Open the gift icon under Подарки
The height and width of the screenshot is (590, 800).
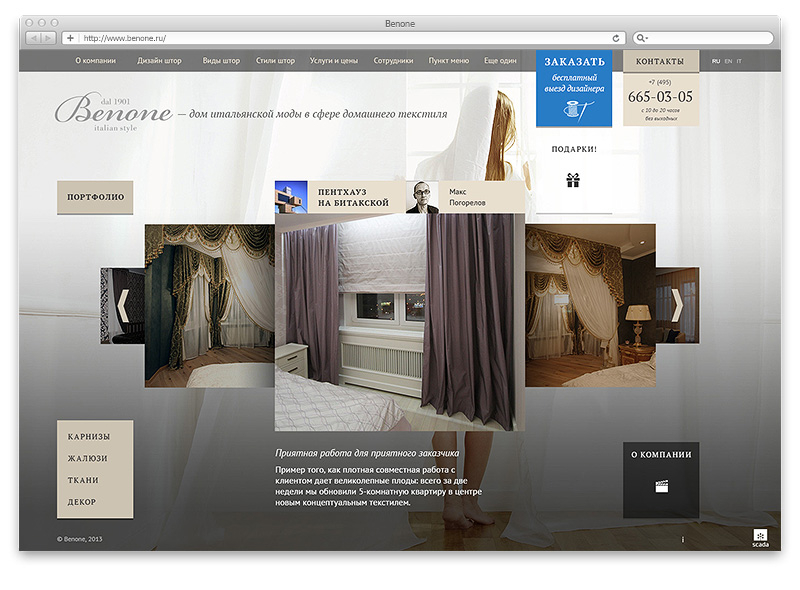[573, 180]
